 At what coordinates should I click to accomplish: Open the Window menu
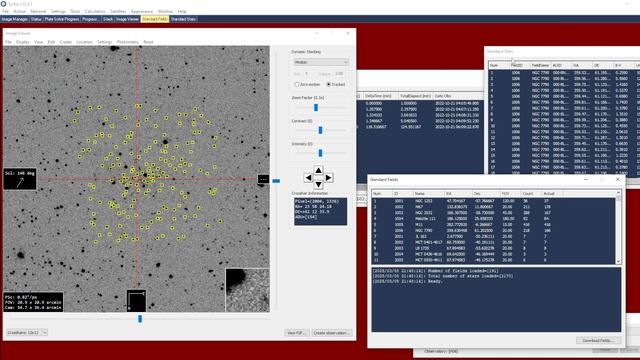coord(165,11)
